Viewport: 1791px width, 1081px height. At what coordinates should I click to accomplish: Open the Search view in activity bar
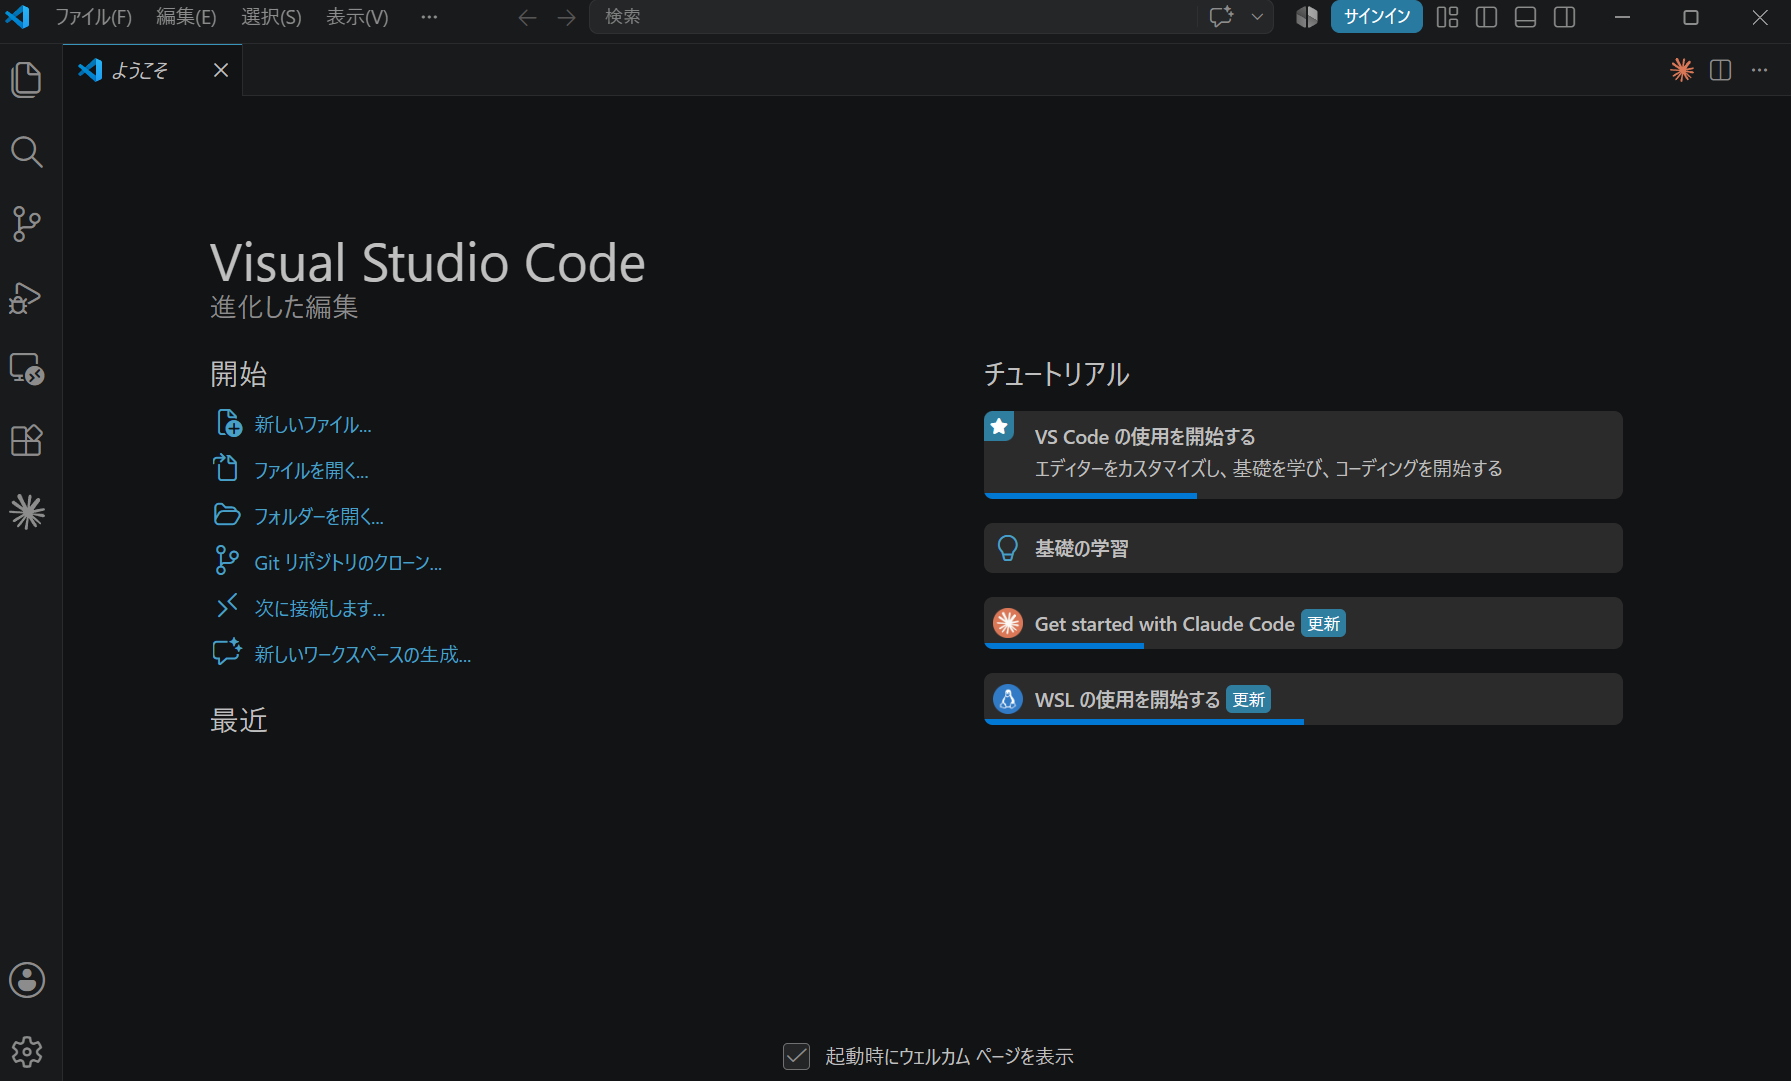coord(27,152)
